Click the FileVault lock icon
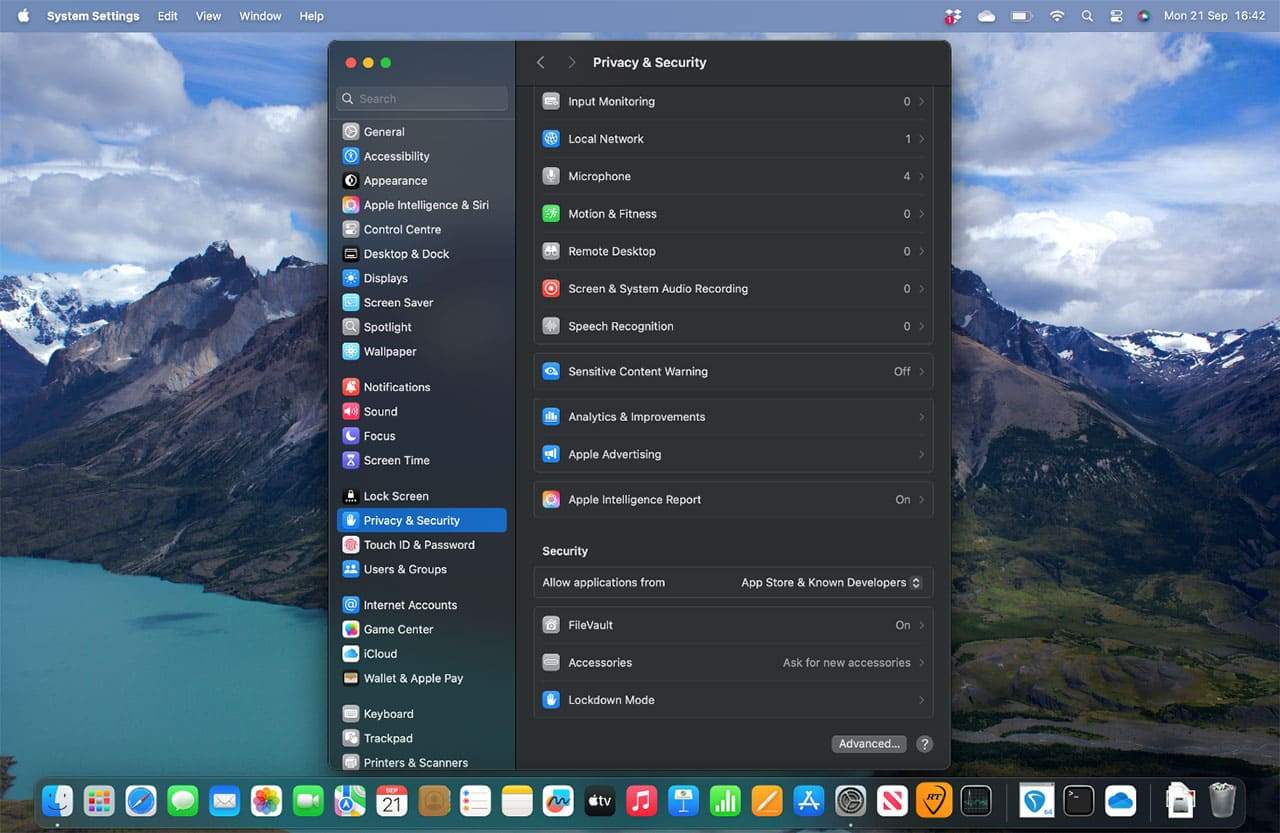The width and height of the screenshot is (1280, 833). (x=551, y=625)
